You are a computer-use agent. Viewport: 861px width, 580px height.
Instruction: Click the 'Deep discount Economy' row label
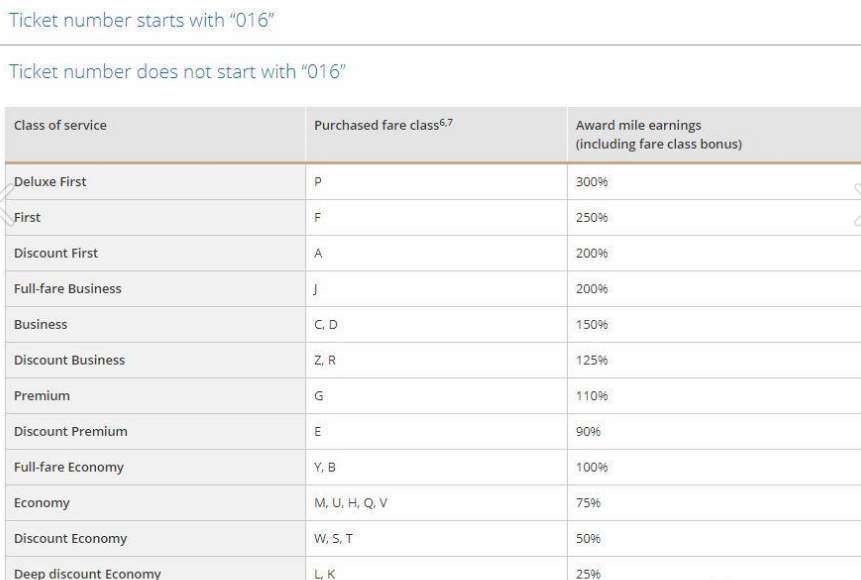(x=75, y=573)
